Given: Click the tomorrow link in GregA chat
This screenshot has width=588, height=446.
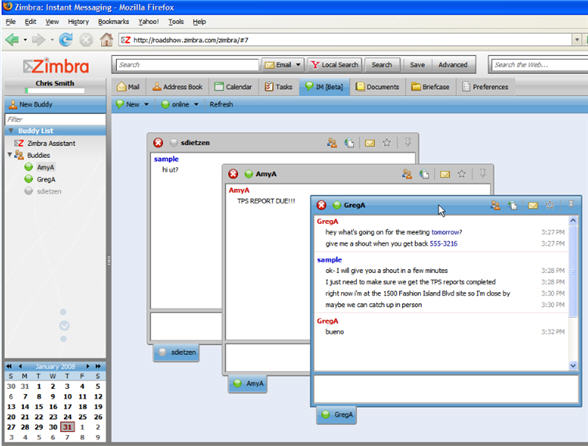Looking at the screenshot, I should coord(446,232).
